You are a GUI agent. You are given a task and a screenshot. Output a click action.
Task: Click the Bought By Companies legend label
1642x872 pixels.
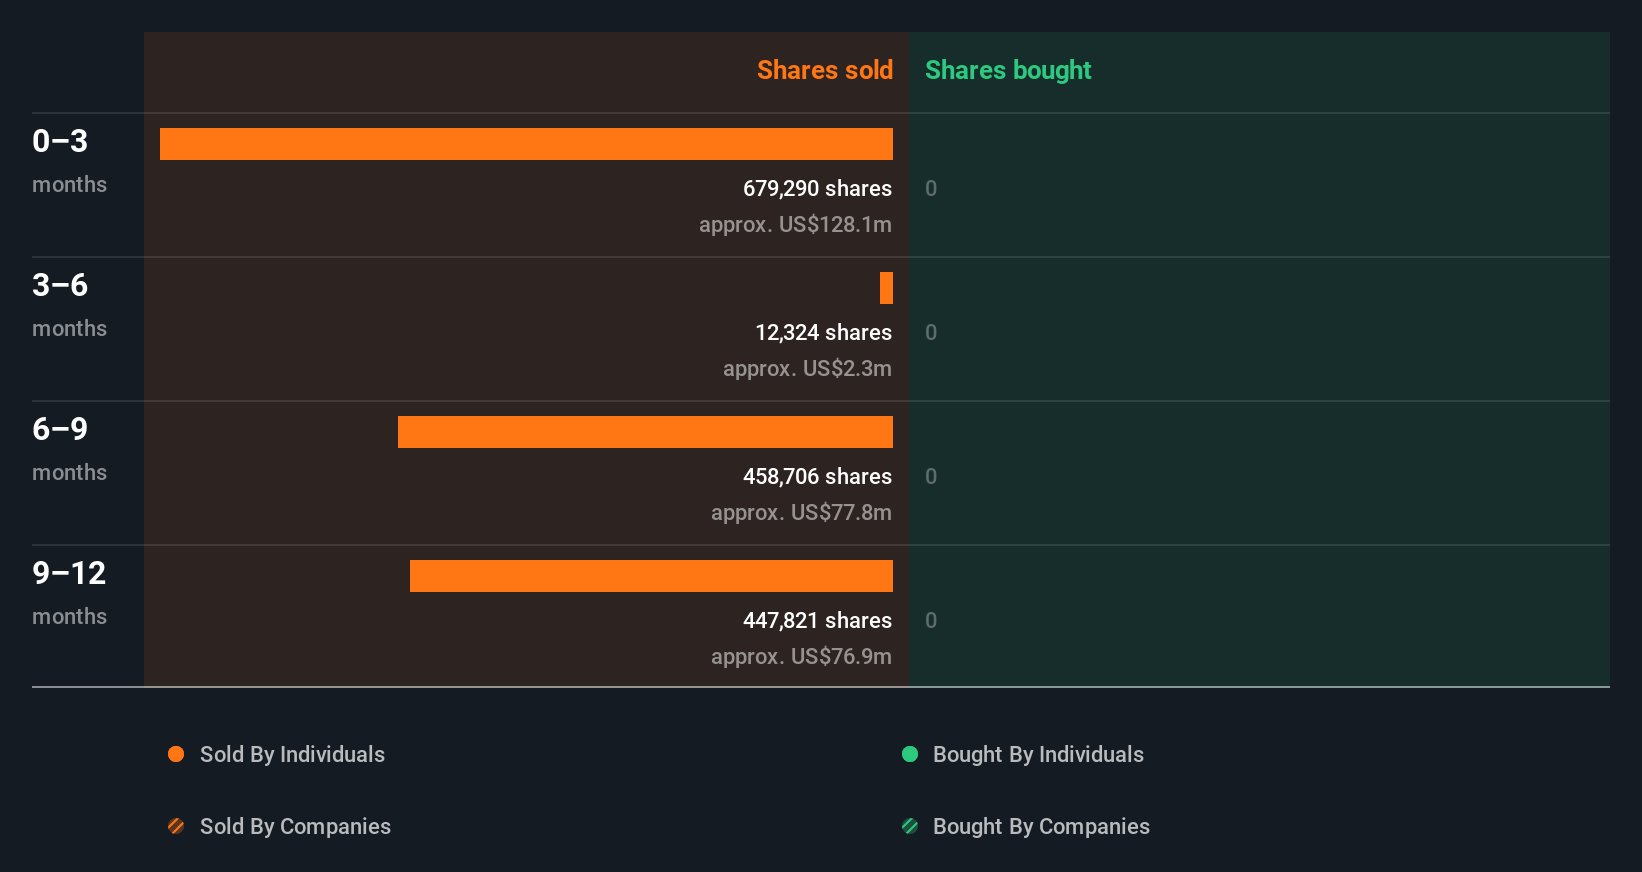coord(1041,826)
